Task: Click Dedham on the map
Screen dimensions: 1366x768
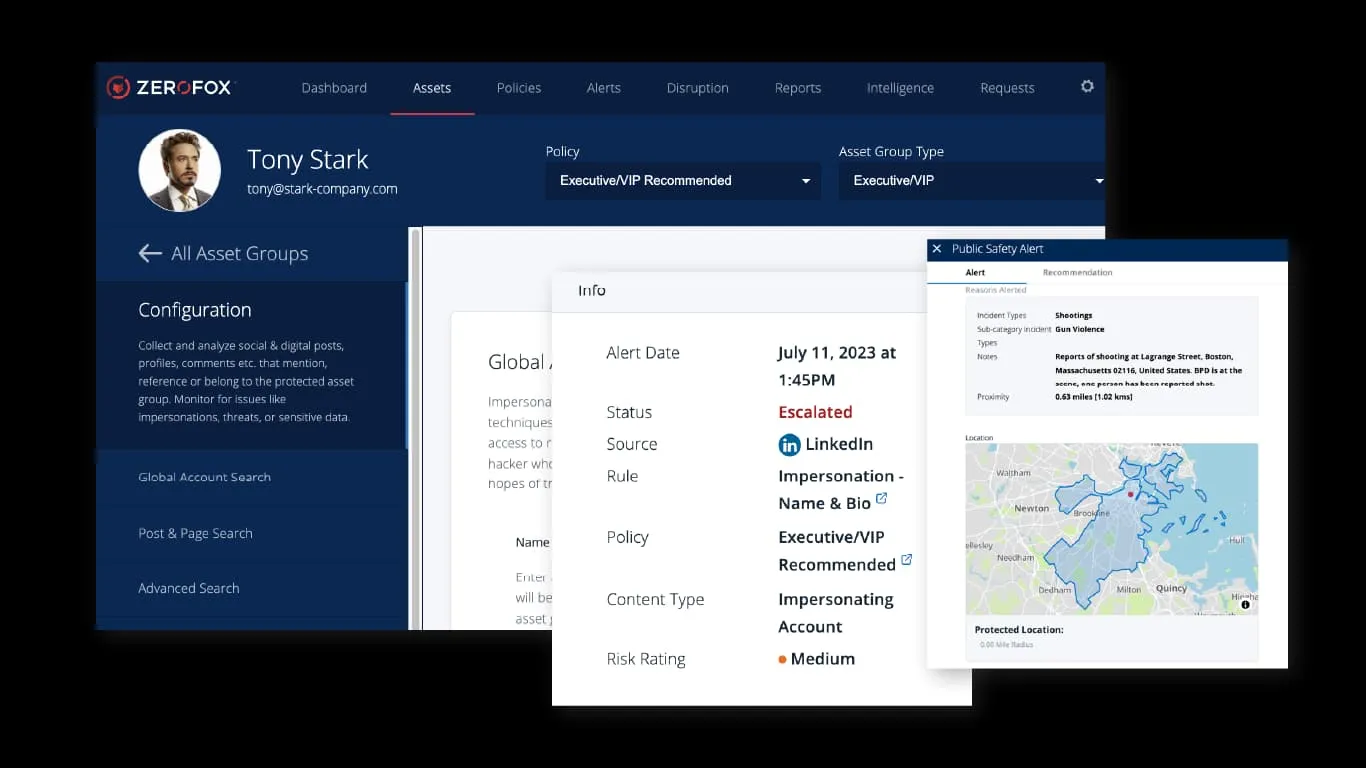Action: [1054, 590]
